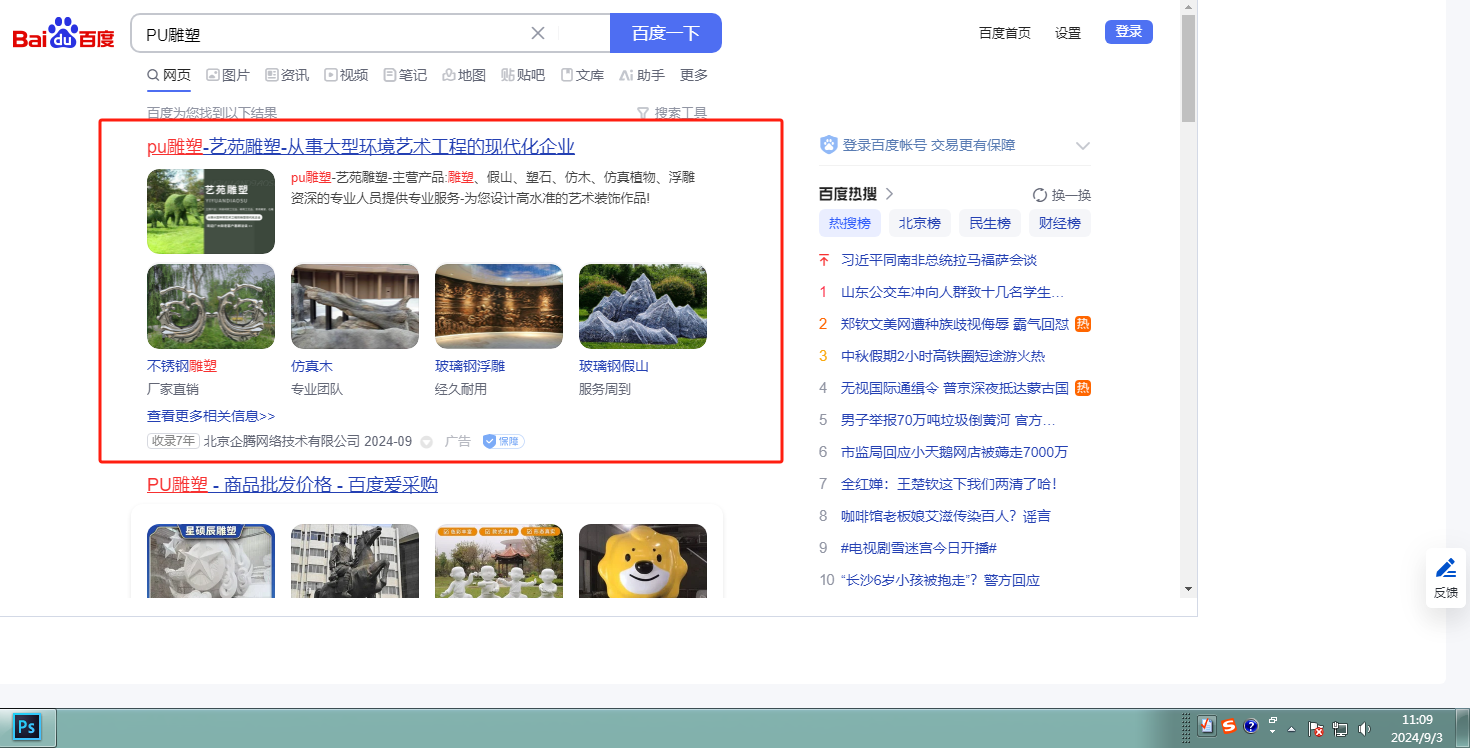The width and height of the screenshot is (1470, 748).
Task: Click the 不锈钢雕塑 text link
Action: click(182, 366)
